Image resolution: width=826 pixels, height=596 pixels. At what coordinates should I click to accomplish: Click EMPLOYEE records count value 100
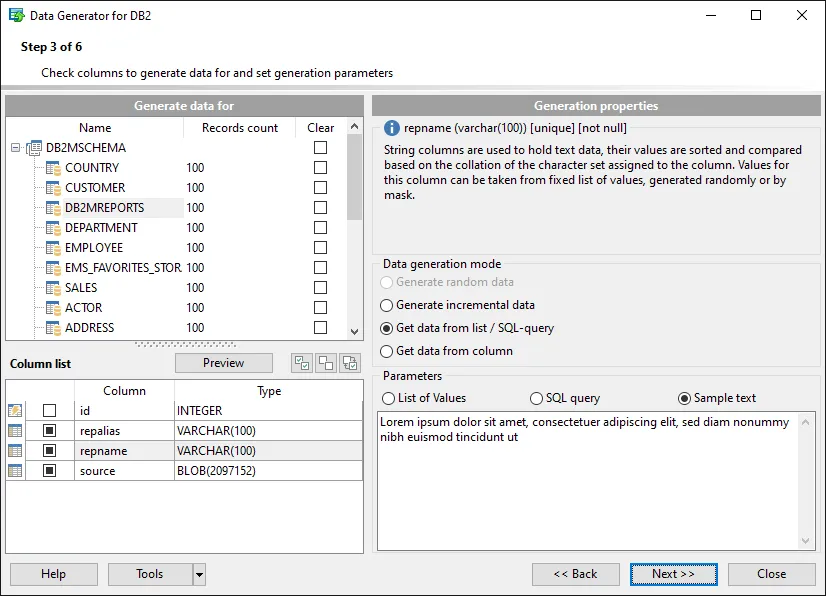(x=195, y=248)
